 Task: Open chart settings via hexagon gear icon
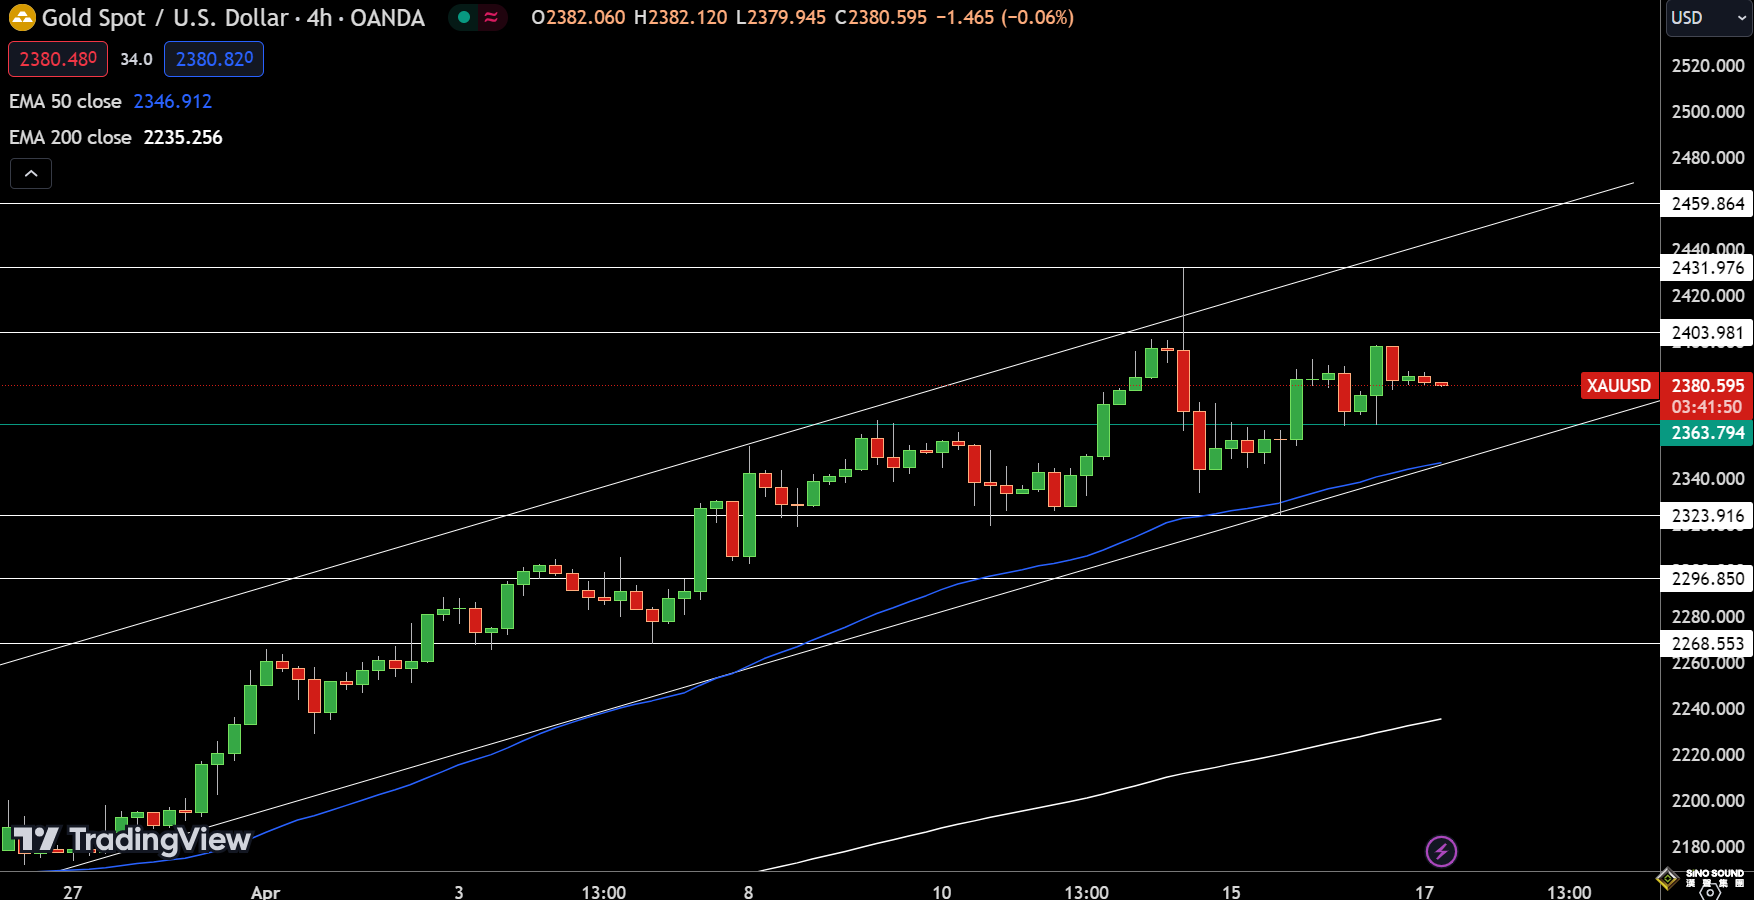point(1710,891)
